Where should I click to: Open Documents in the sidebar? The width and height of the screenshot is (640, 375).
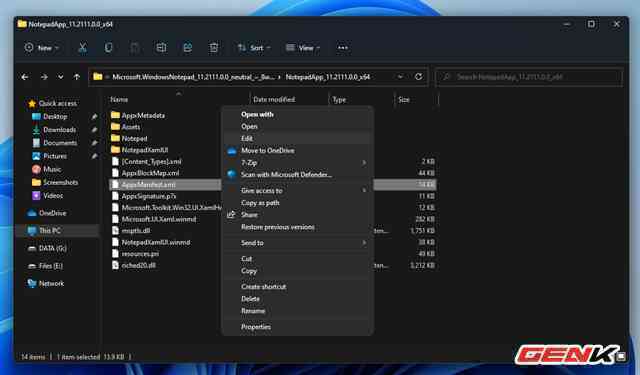[60, 143]
